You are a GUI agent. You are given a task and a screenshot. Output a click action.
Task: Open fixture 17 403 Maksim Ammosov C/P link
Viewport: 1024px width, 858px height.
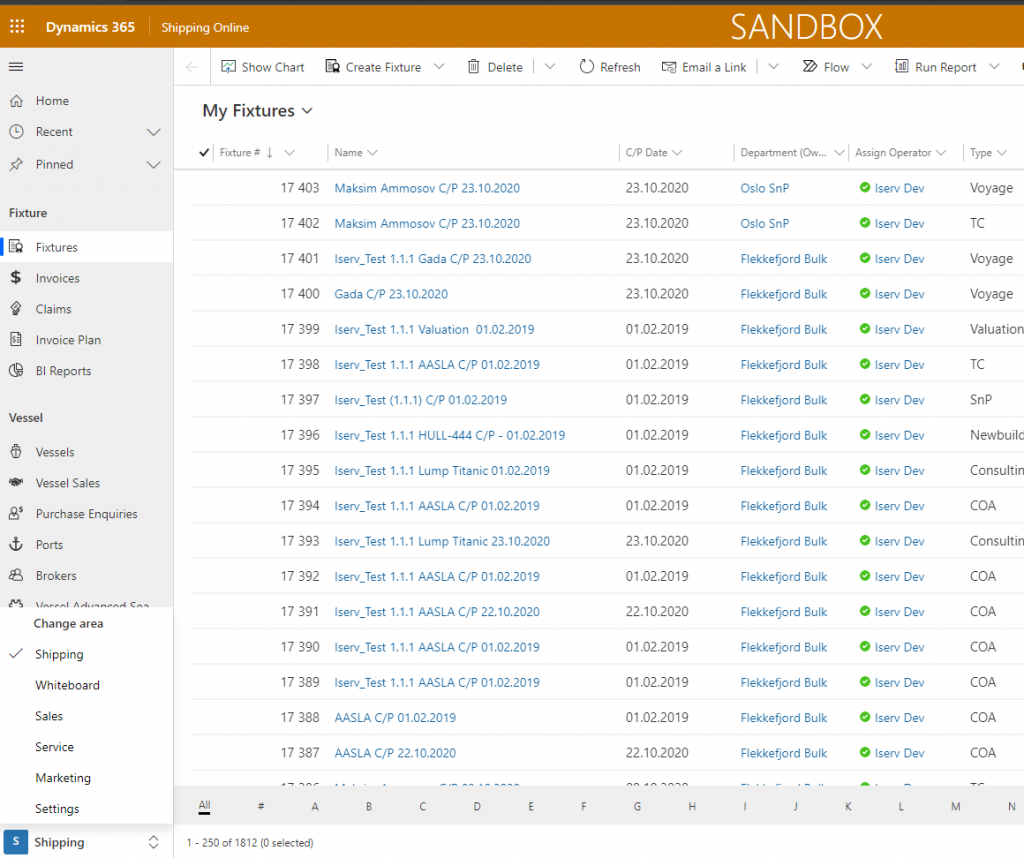tap(427, 188)
